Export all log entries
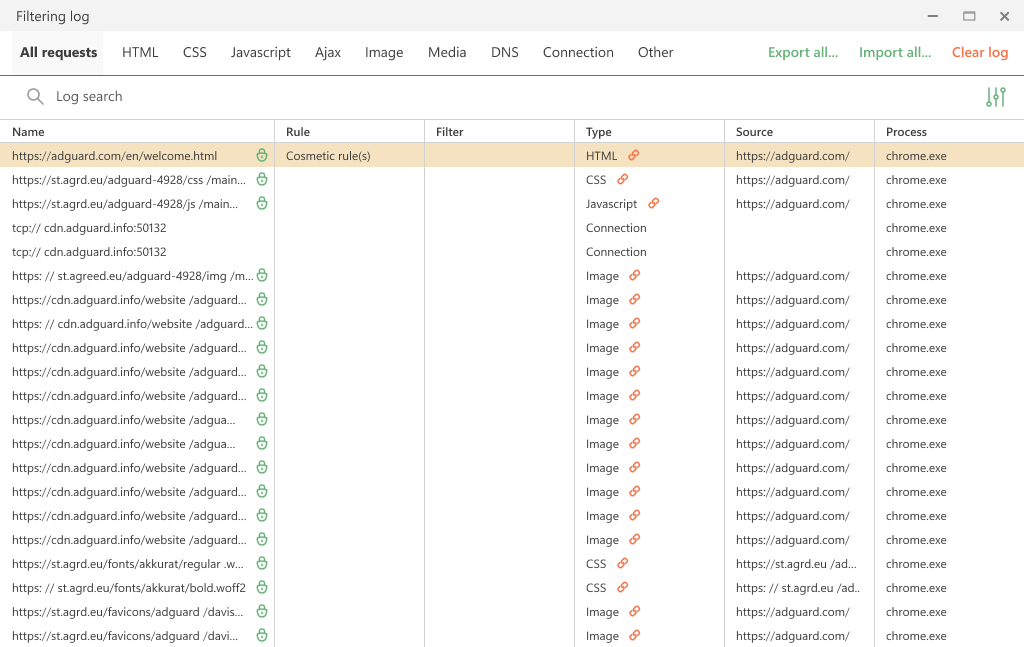 click(802, 52)
